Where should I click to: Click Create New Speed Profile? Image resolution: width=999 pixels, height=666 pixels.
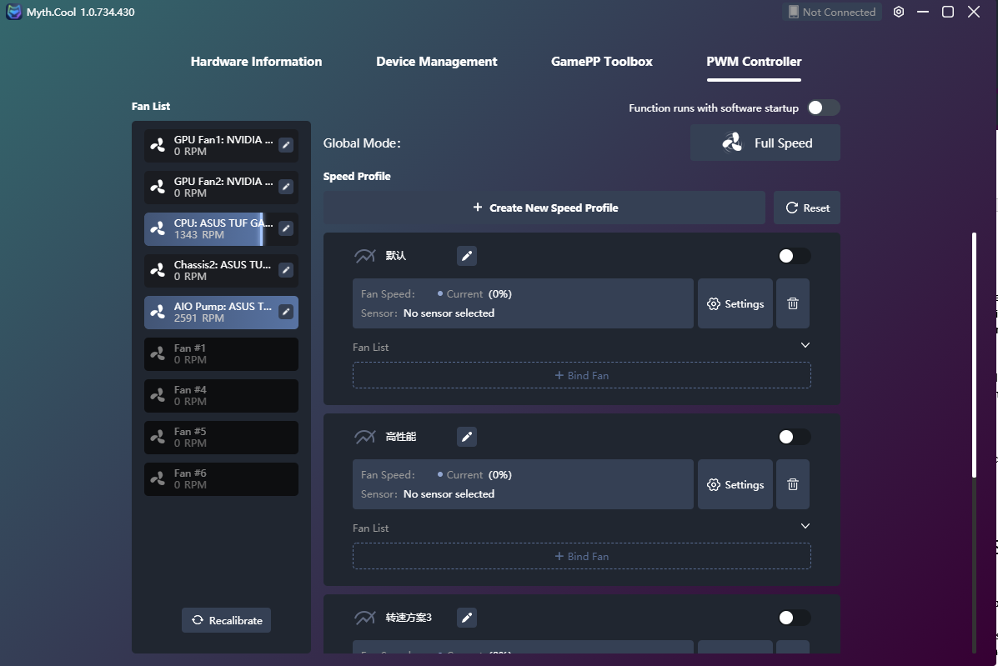(544, 208)
